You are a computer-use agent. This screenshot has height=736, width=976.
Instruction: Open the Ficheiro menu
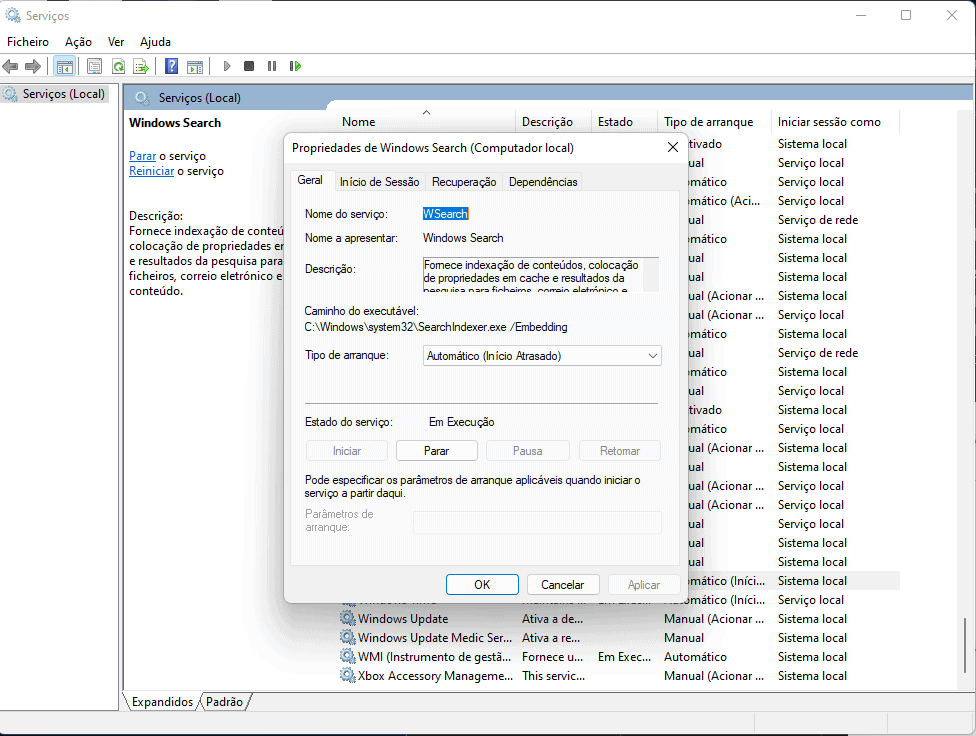(28, 42)
